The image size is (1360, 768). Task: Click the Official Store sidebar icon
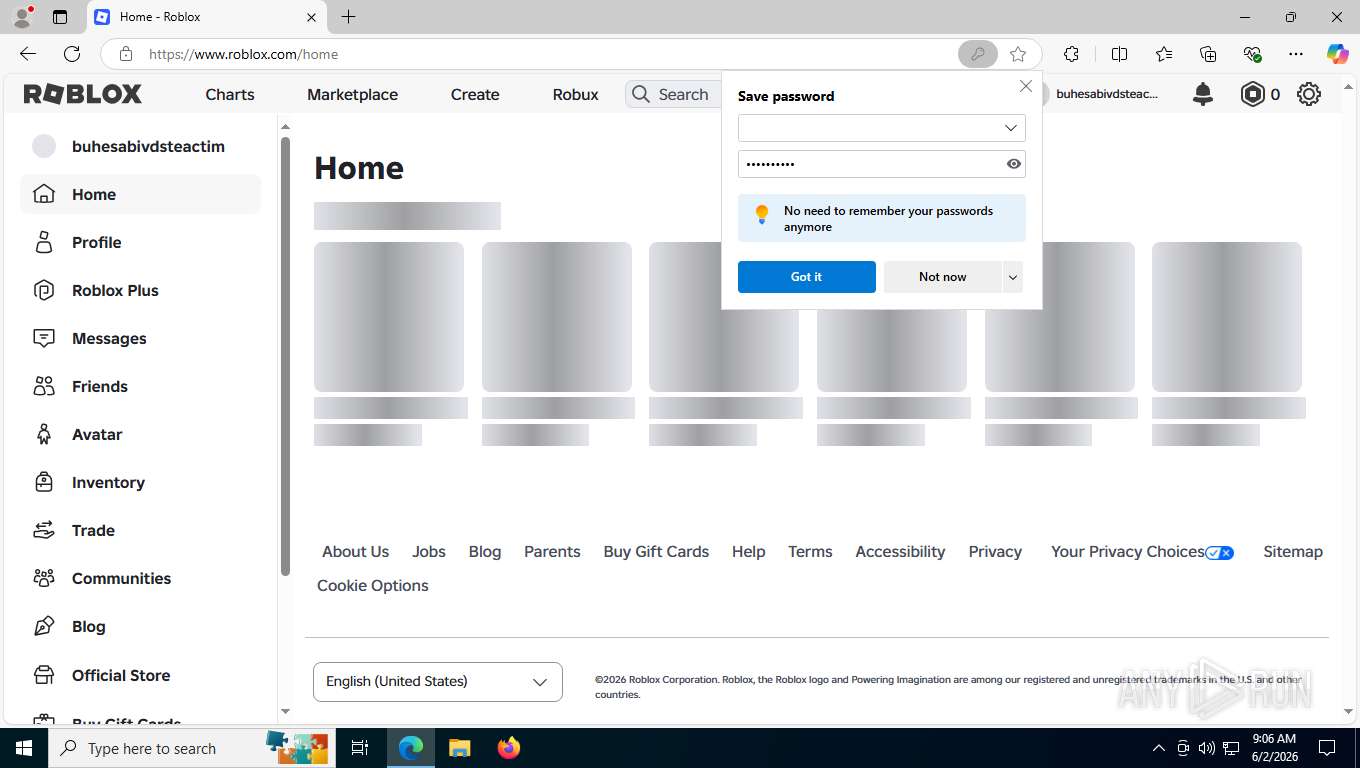coord(44,675)
